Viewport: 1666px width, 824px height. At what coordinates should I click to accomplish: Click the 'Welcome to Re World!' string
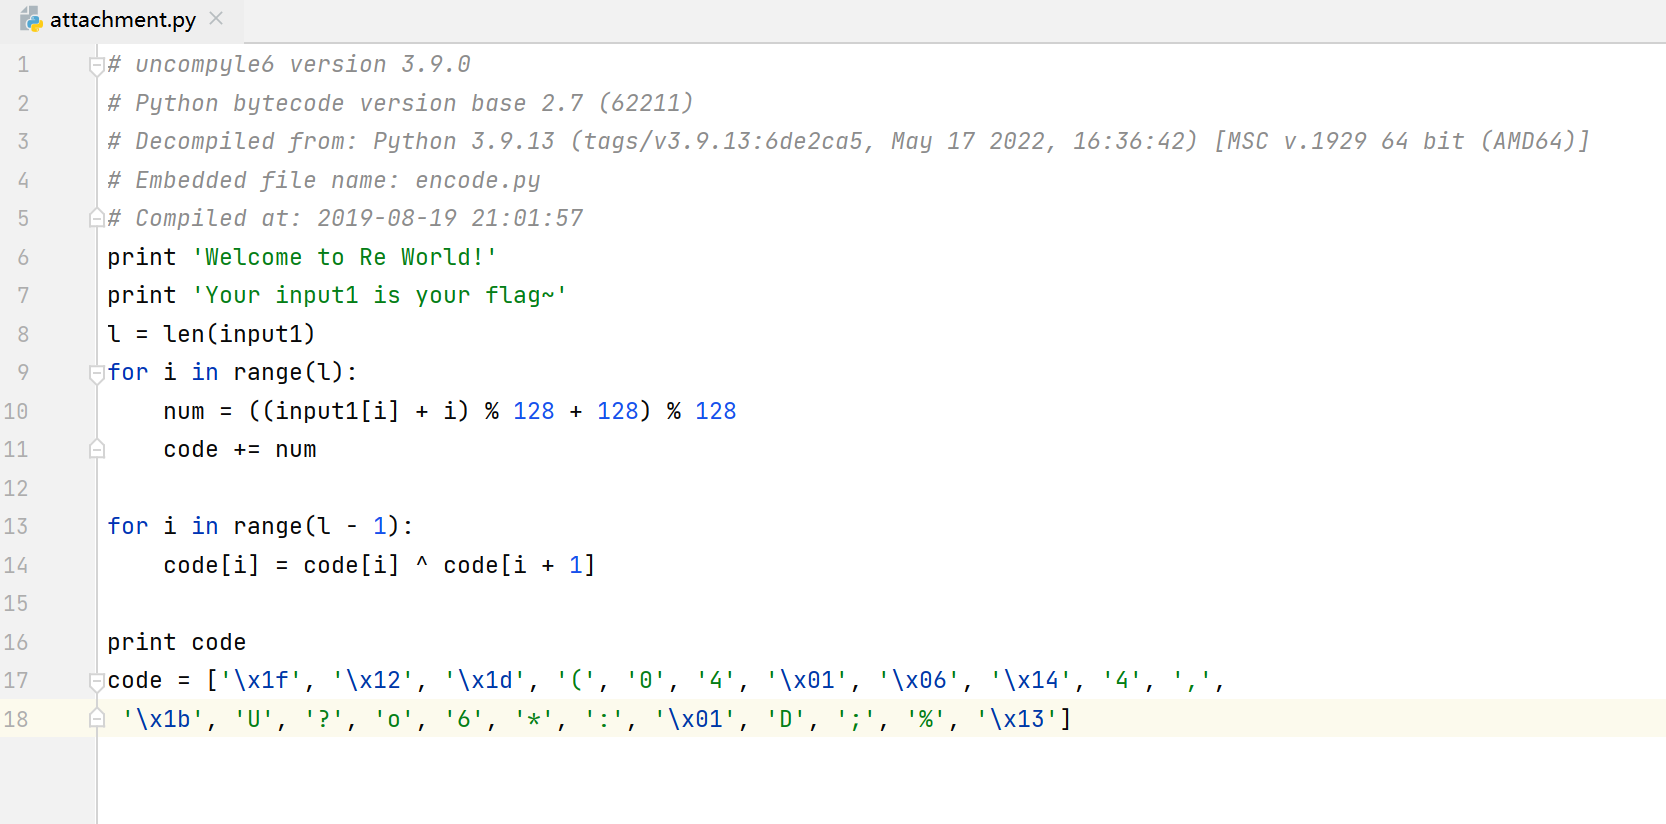345,257
